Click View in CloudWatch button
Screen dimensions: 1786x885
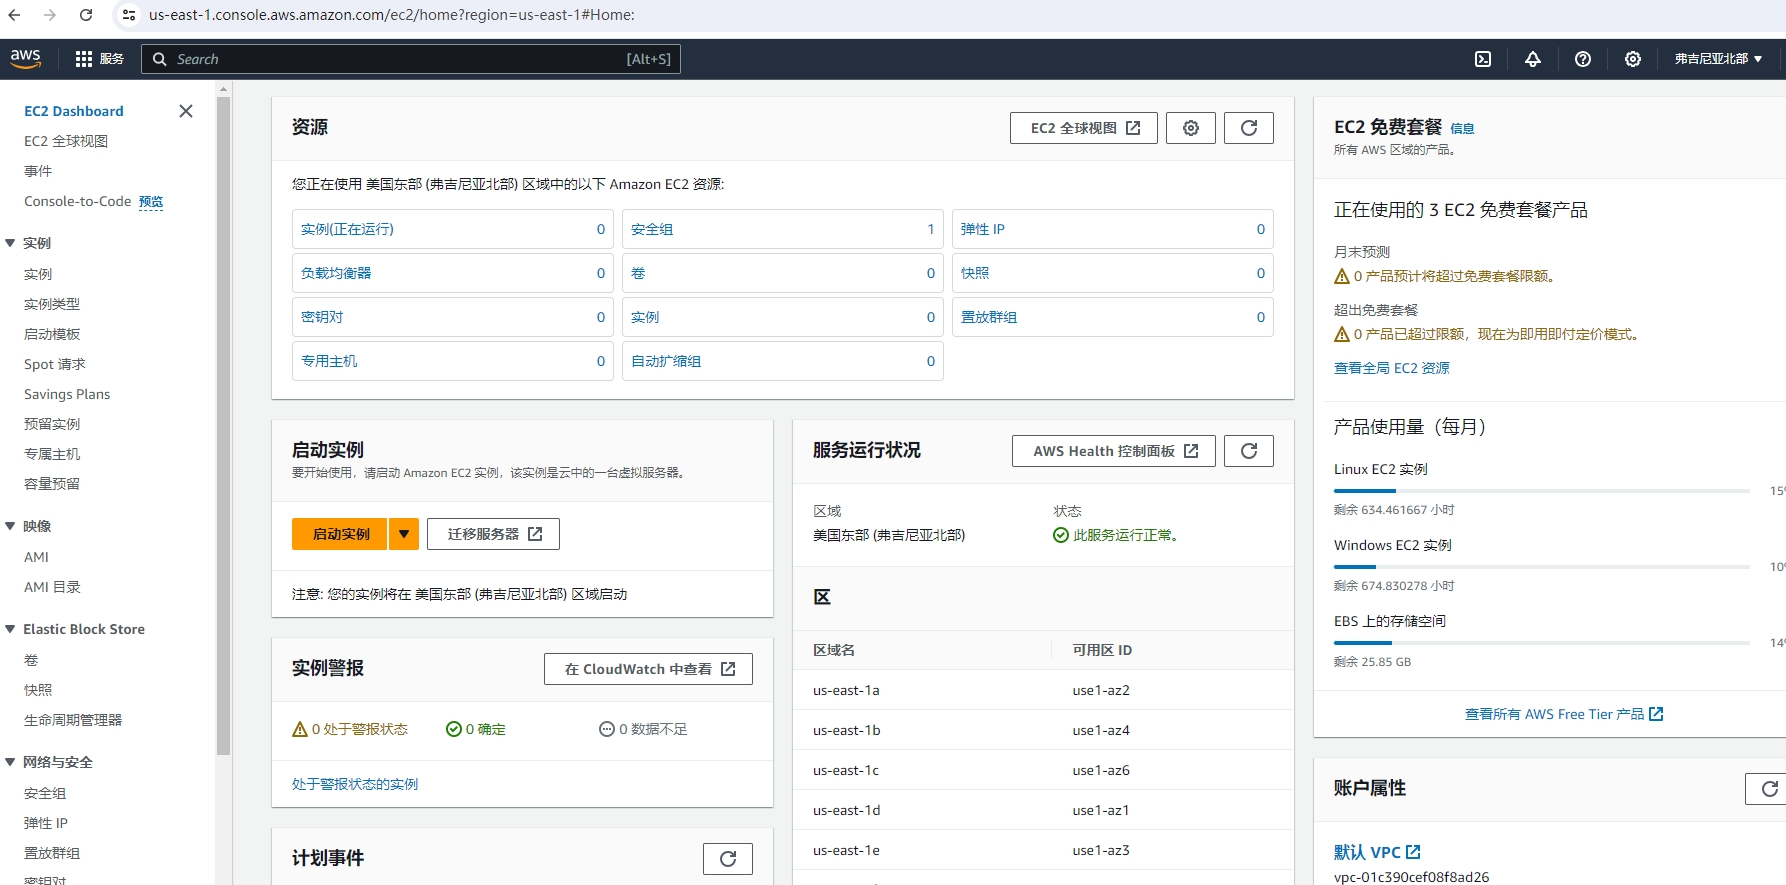click(648, 669)
